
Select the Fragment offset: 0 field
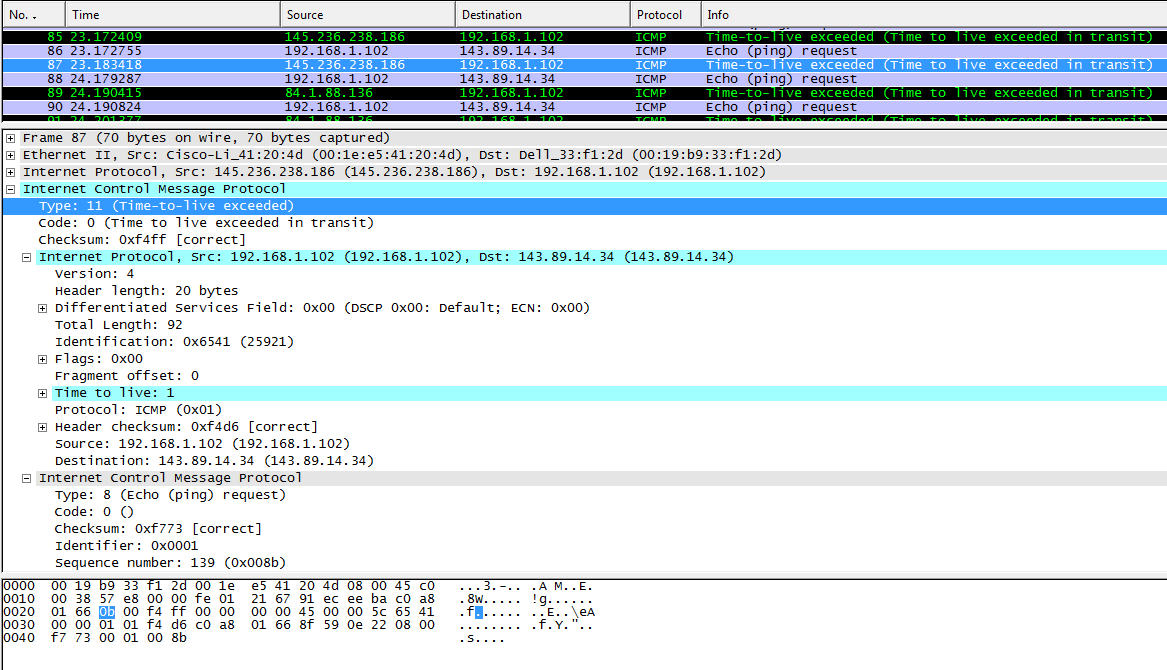pyautogui.click(x=127, y=376)
